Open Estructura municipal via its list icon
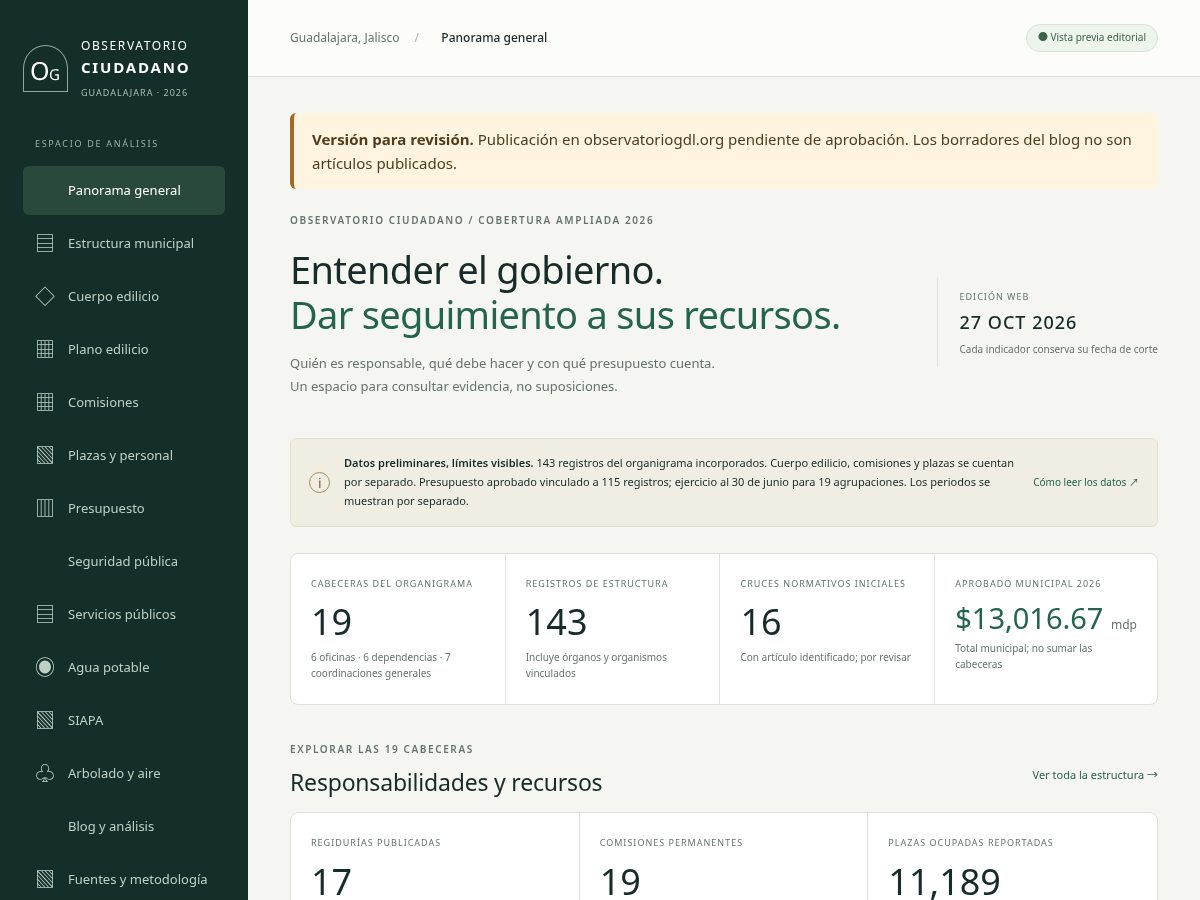This screenshot has height=900, width=1200. coord(45,243)
